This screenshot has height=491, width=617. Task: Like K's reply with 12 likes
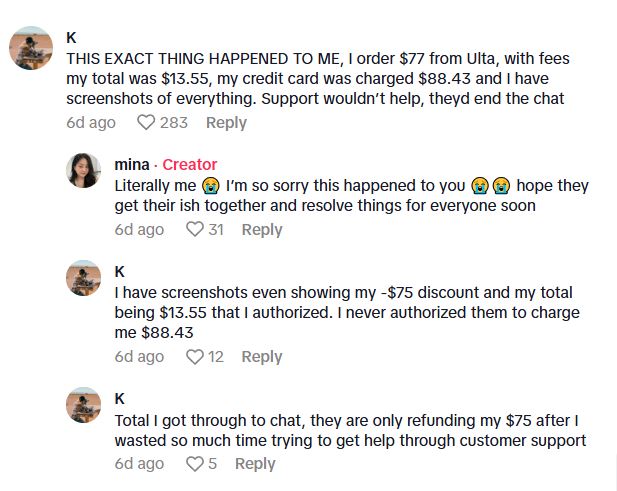pos(195,357)
